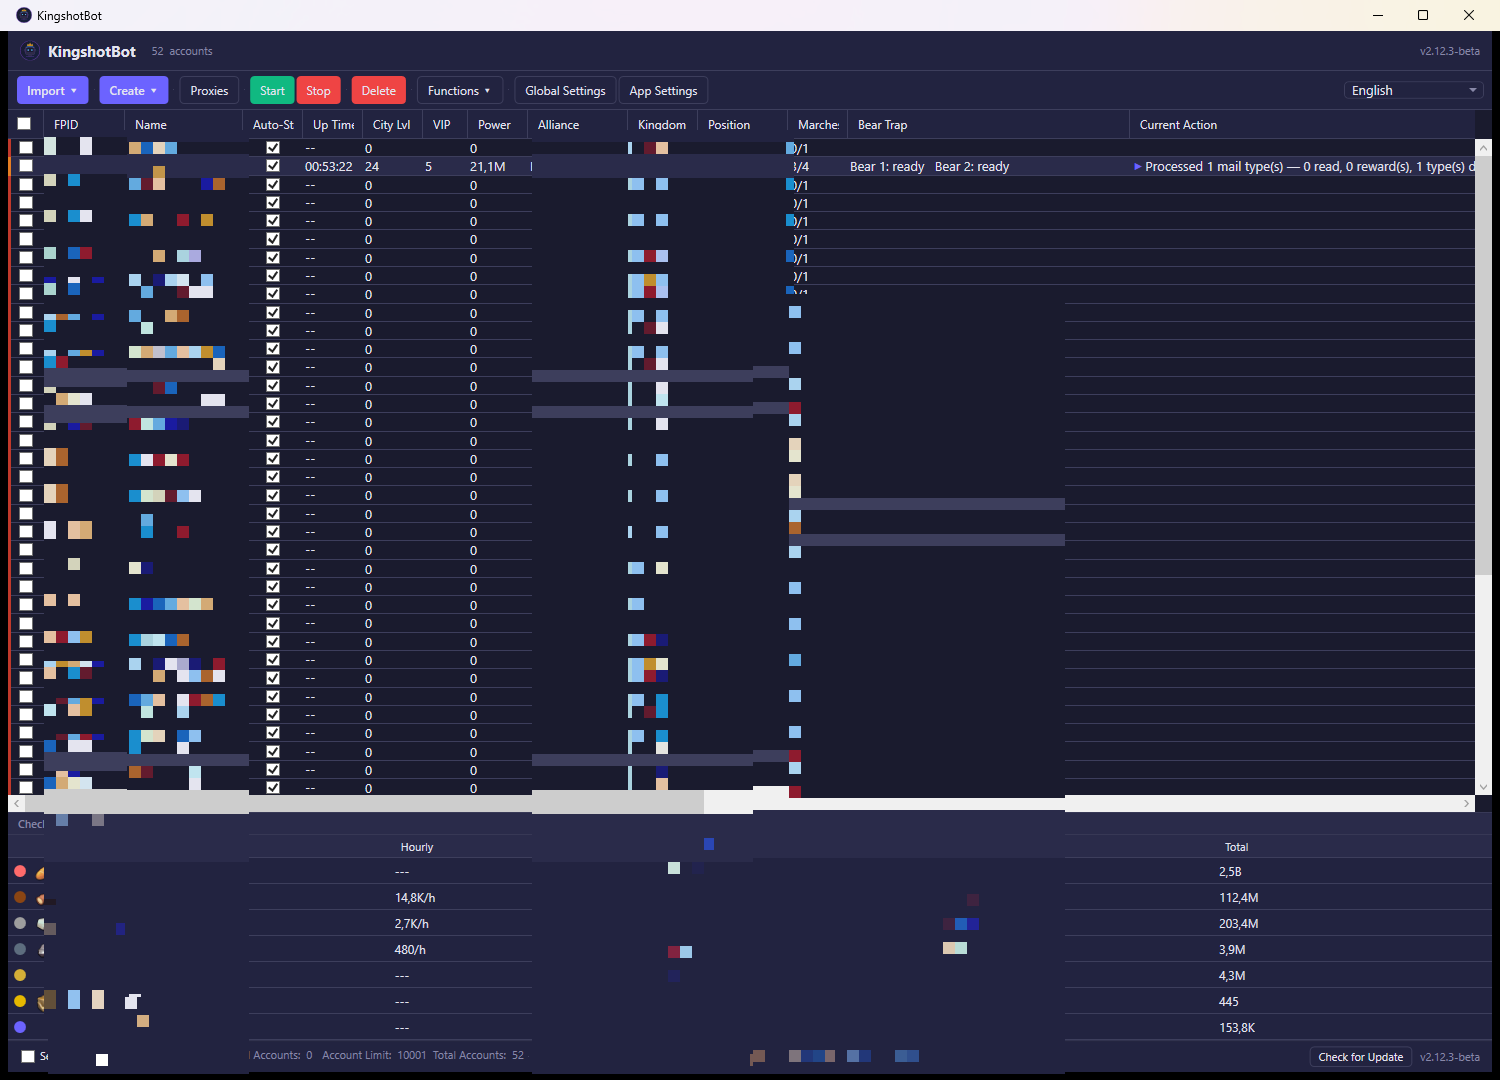Open the Import dropdown
Viewport: 1500px width, 1080px height.
point(53,90)
